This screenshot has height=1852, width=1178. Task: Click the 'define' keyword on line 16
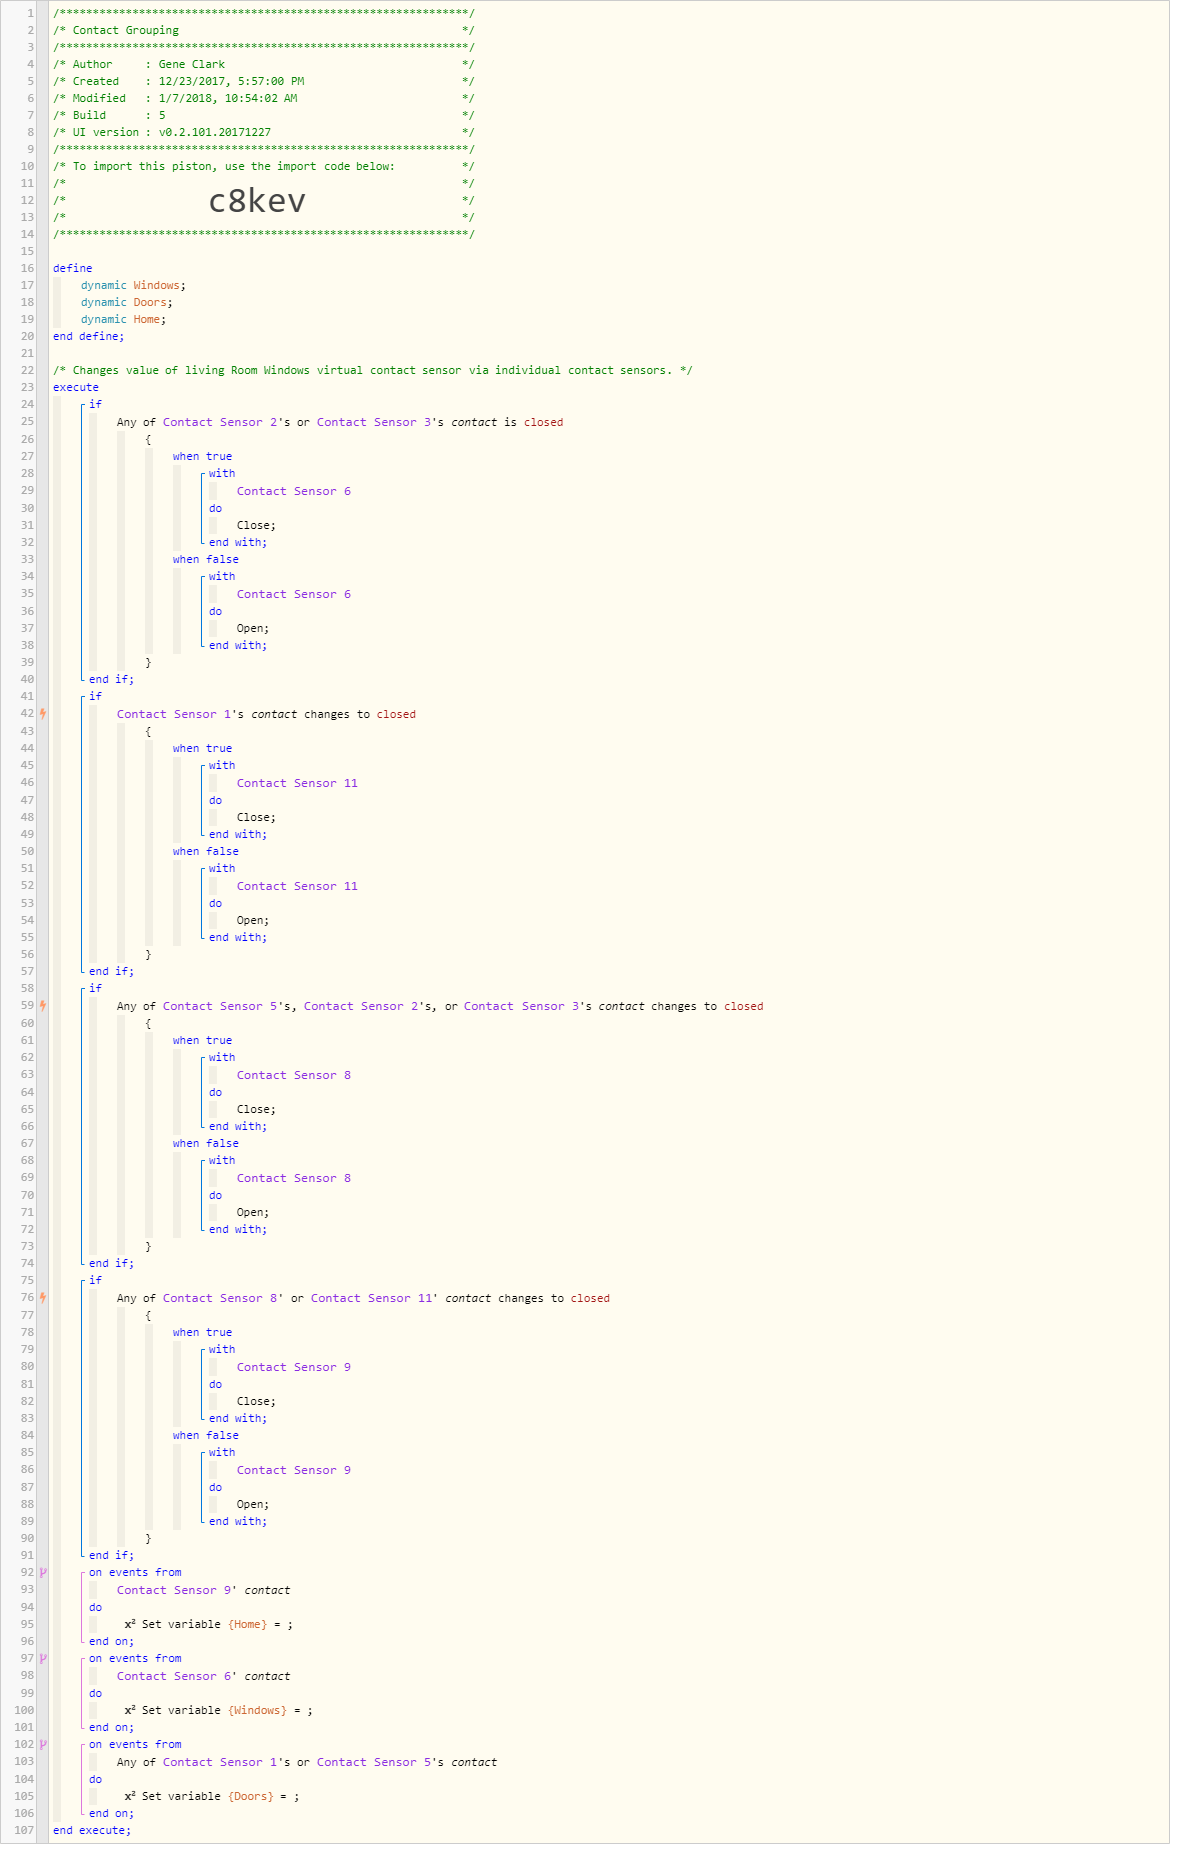click(73, 268)
